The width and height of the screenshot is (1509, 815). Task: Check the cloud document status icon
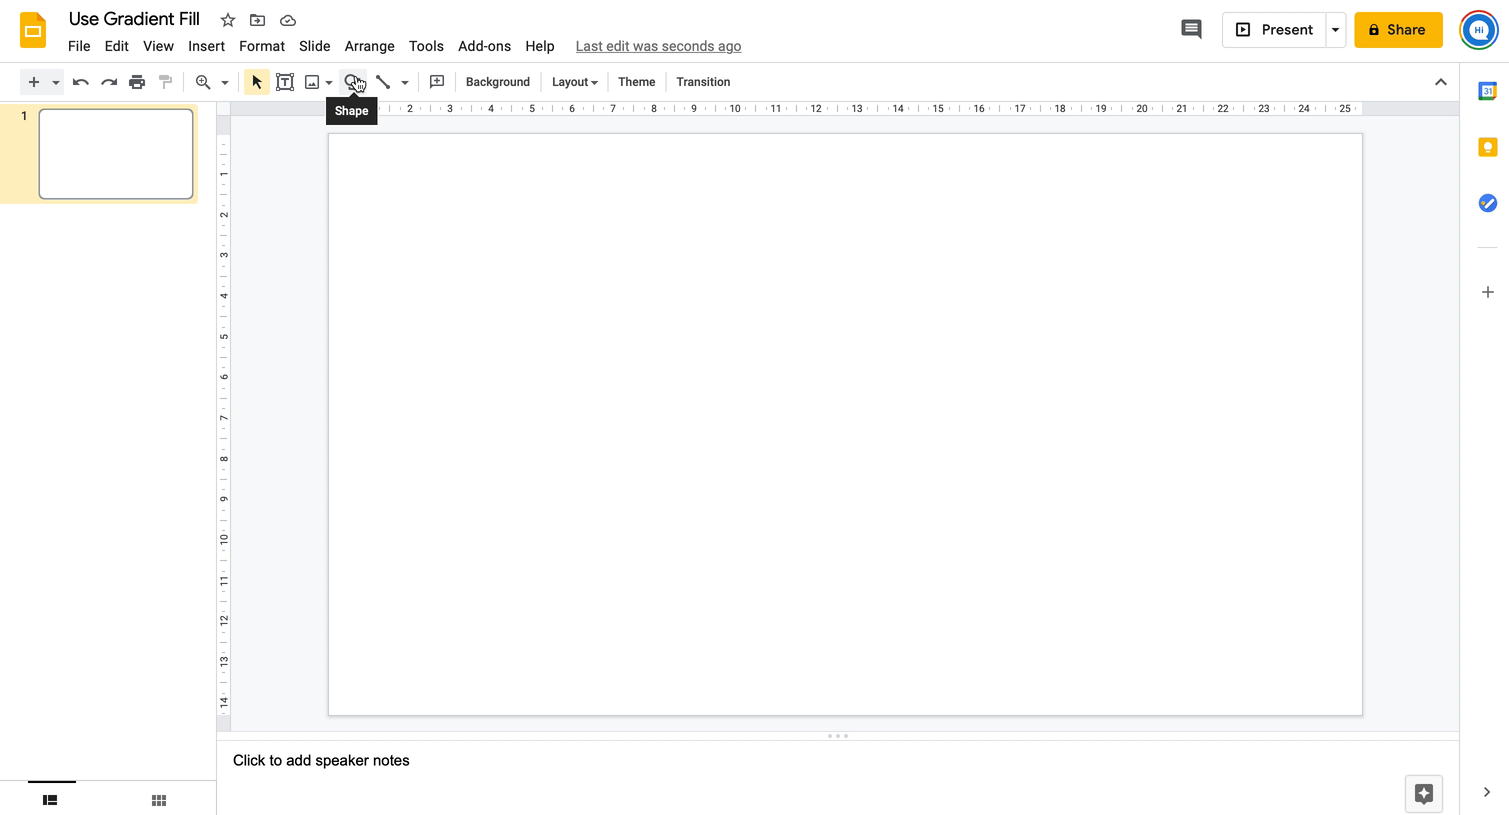tap(288, 20)
